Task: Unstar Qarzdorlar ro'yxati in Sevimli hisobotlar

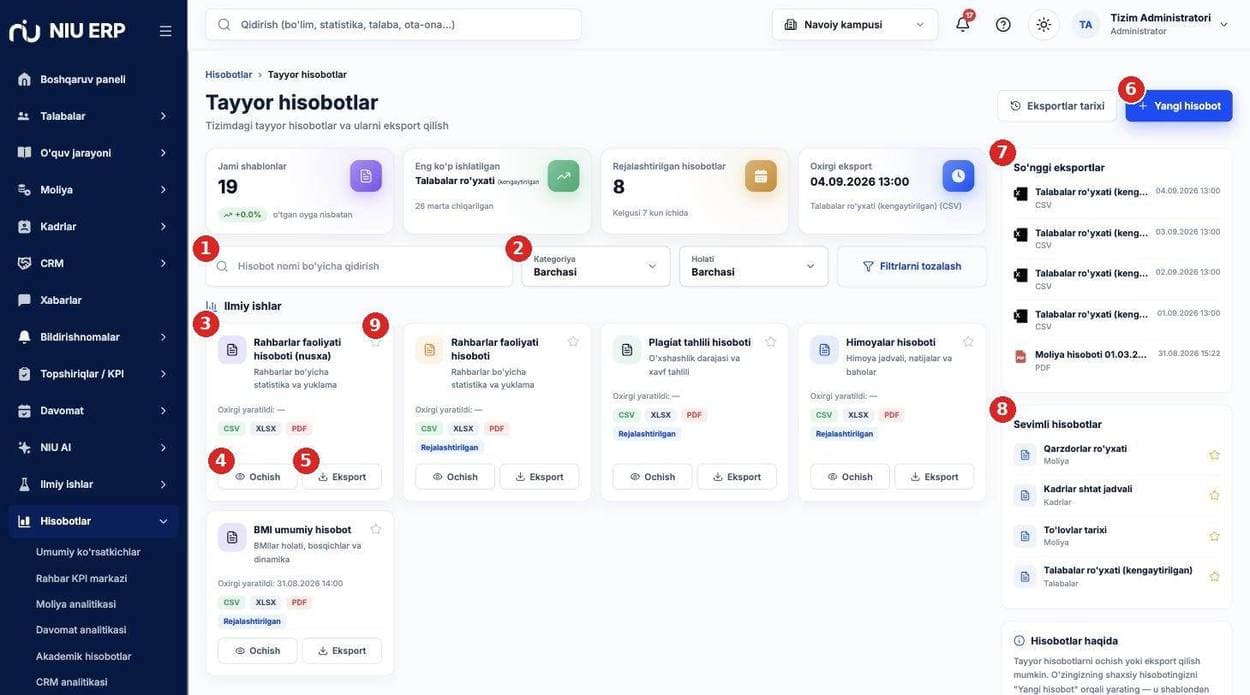Action: (1215, 455)
